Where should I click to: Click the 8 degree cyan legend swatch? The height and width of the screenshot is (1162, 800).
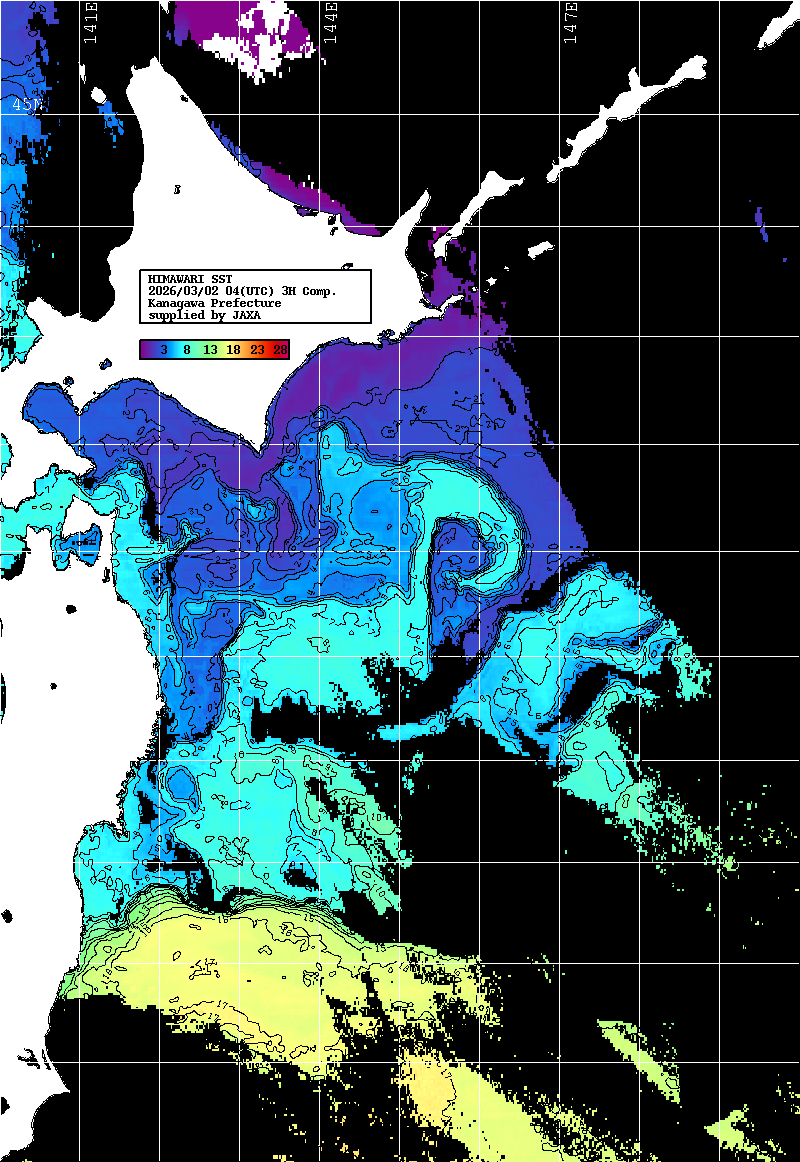click(x=187, y=350)
